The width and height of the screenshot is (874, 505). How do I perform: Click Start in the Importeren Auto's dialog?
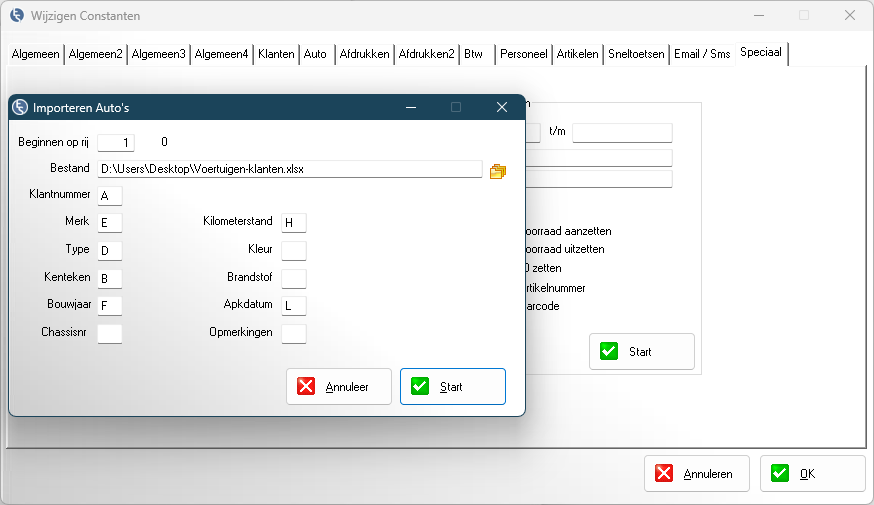452,386
